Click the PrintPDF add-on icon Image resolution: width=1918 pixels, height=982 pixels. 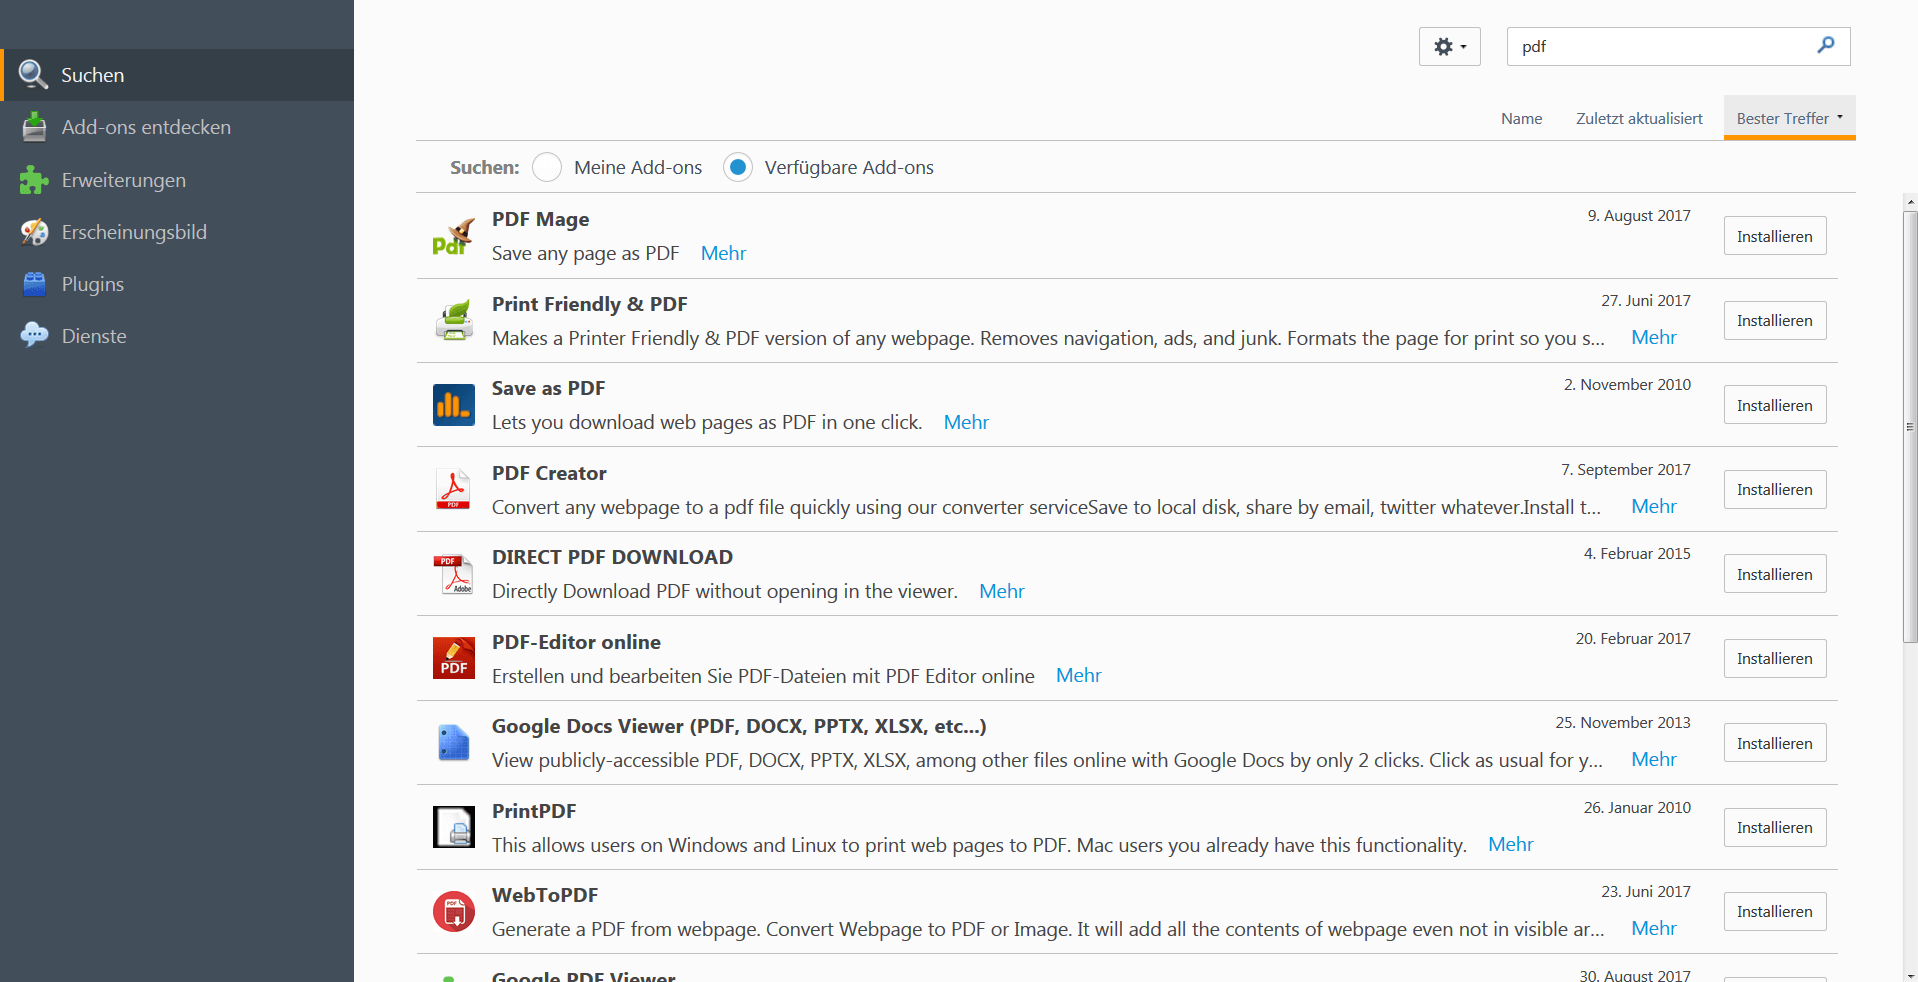(454, 827)
